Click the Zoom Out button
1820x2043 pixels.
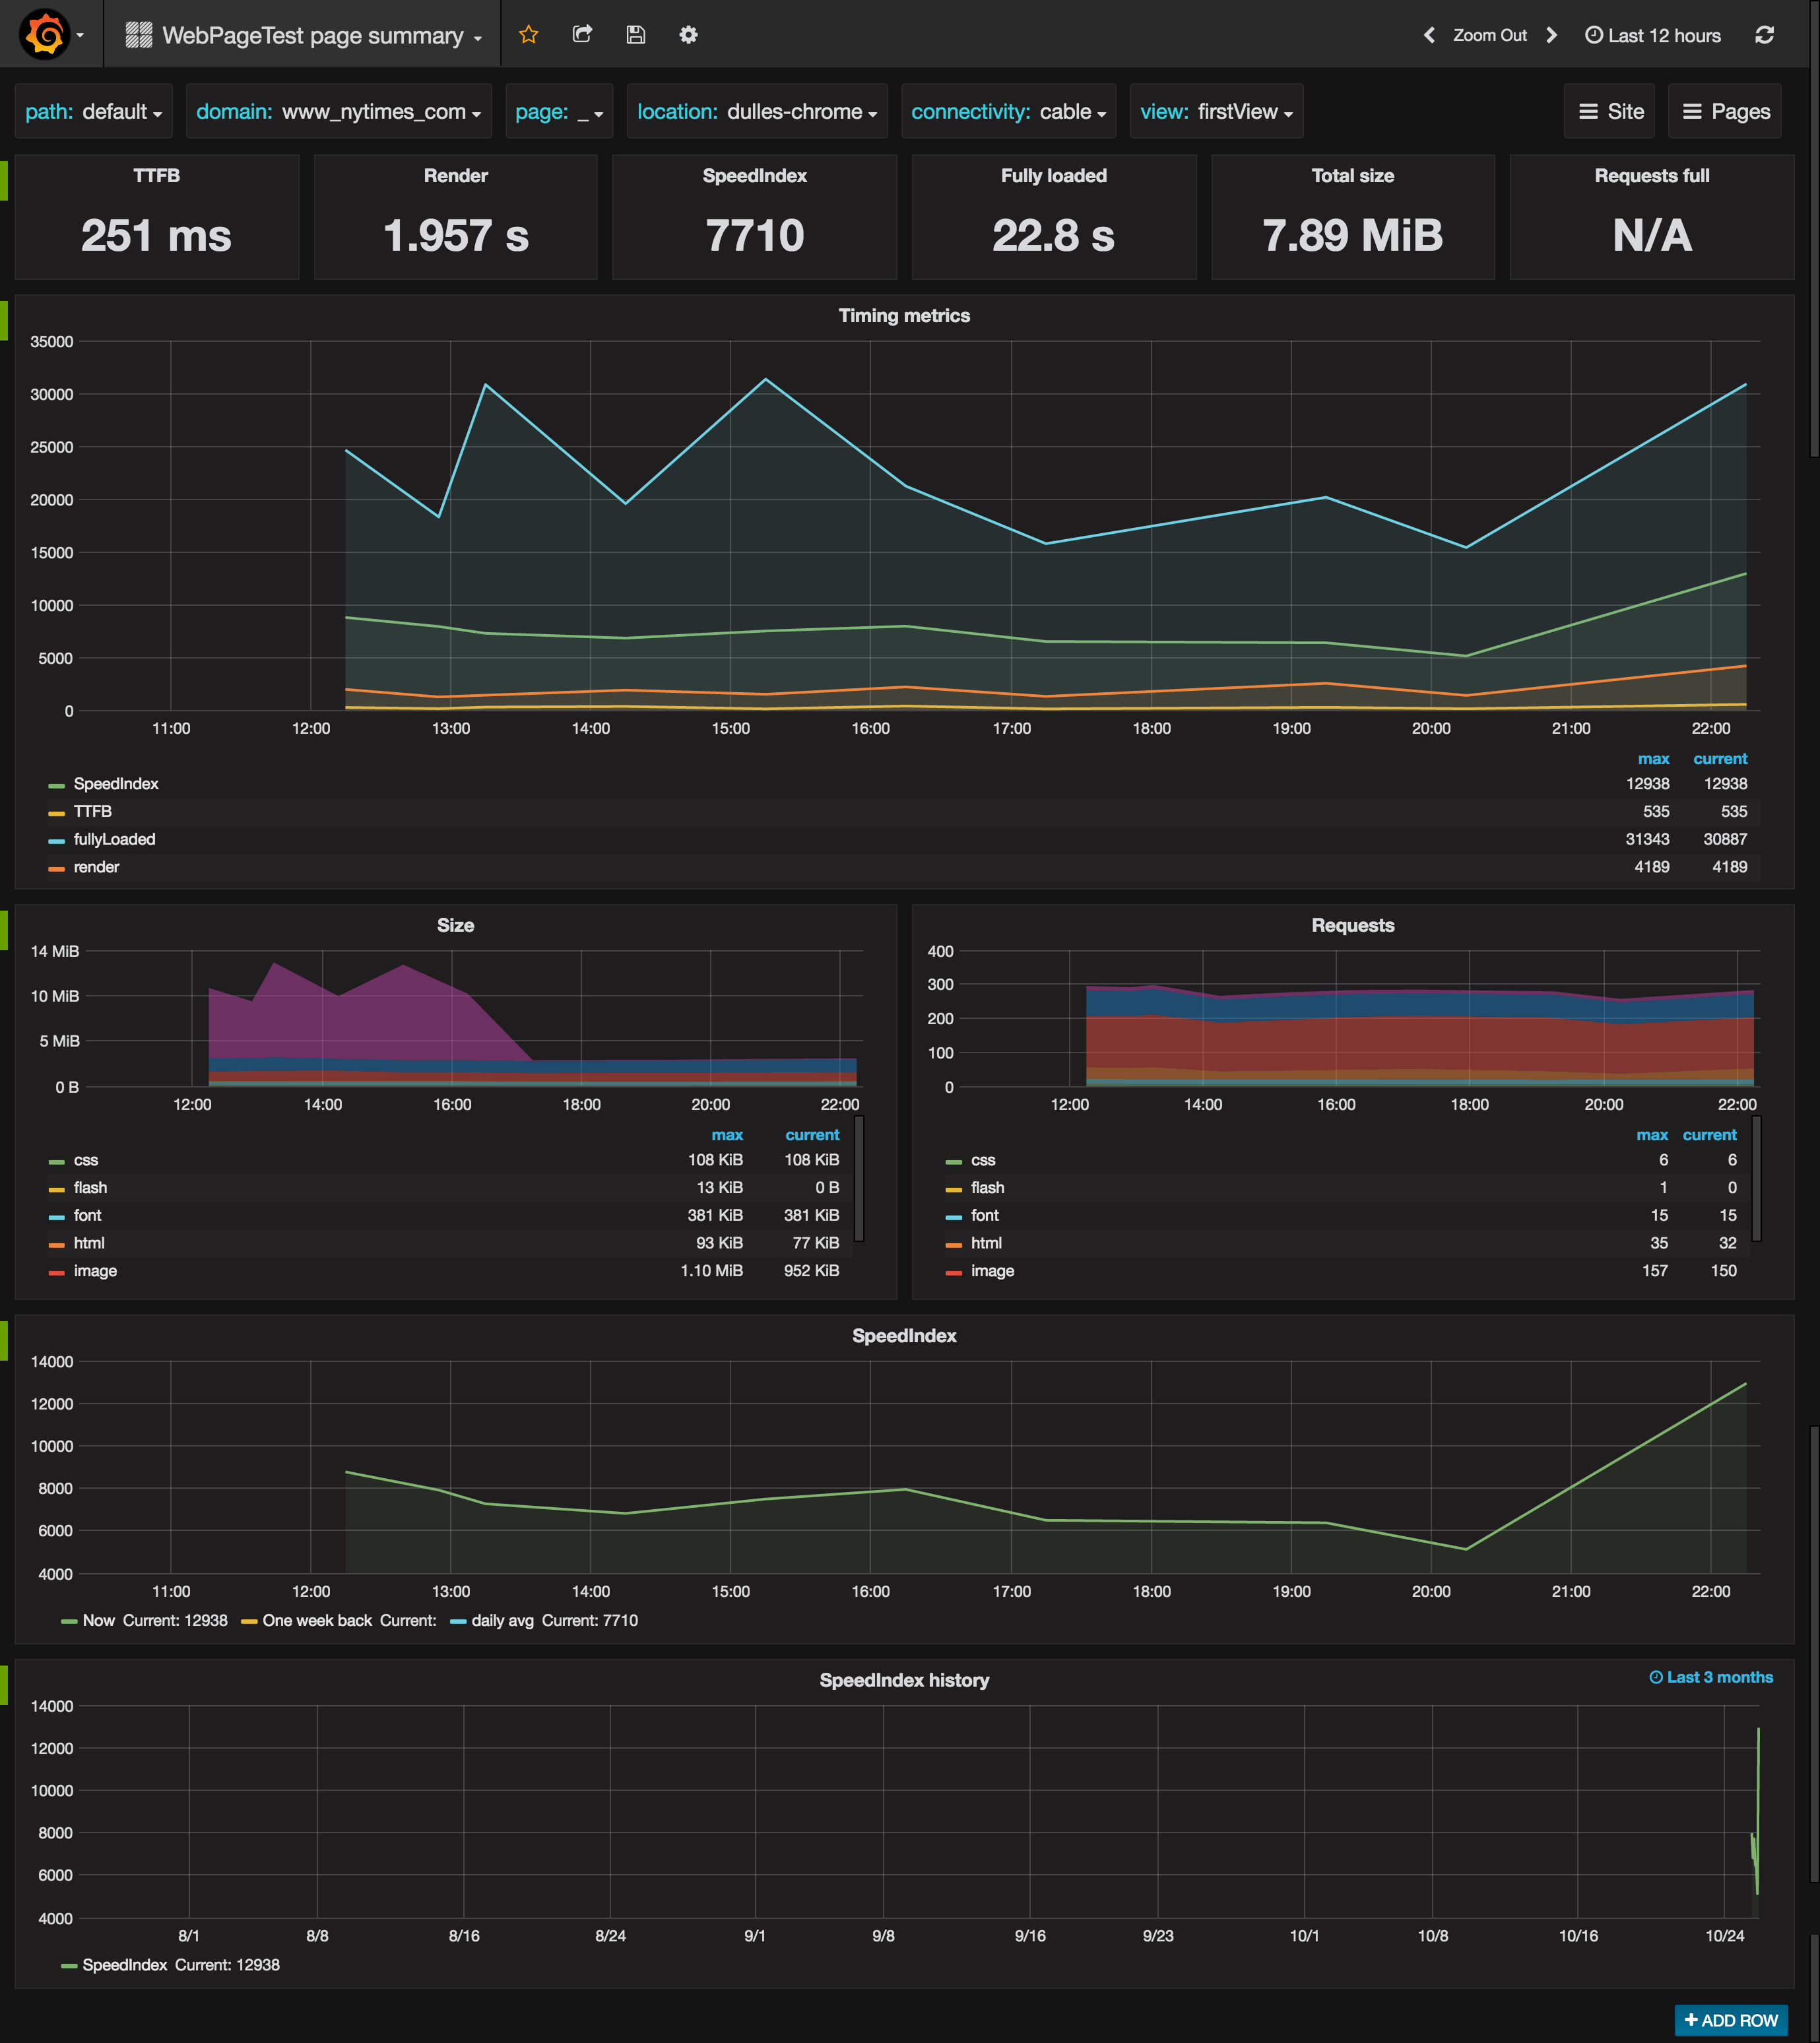tap(1489, 35)
